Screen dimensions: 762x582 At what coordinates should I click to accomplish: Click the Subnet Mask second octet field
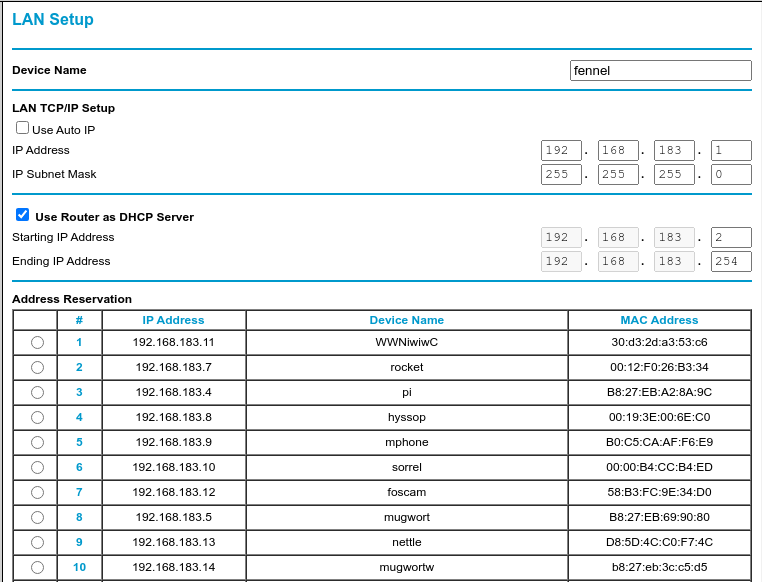pos(618,174)
